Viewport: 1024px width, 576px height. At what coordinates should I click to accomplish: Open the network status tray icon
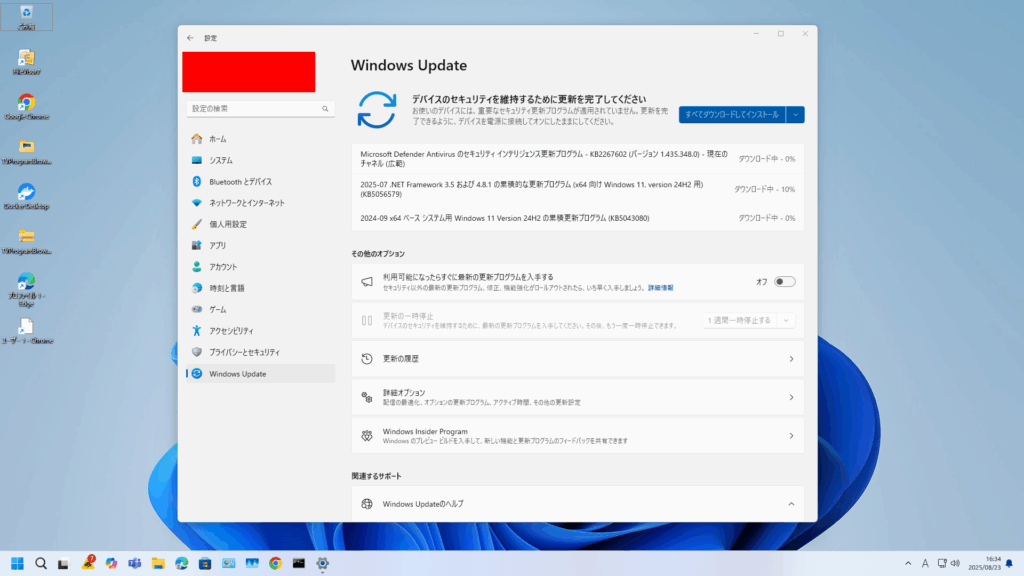942,564
